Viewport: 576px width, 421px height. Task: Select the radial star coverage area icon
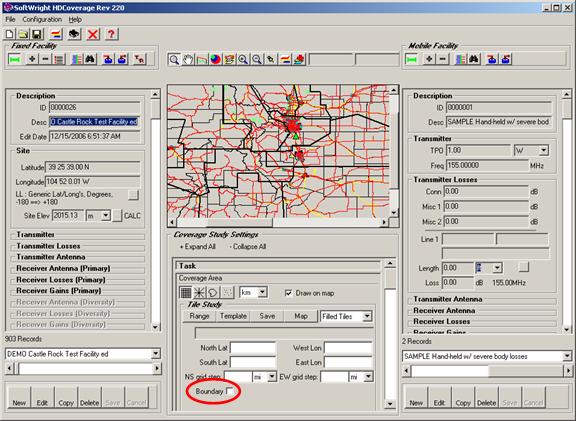[199, 293]
